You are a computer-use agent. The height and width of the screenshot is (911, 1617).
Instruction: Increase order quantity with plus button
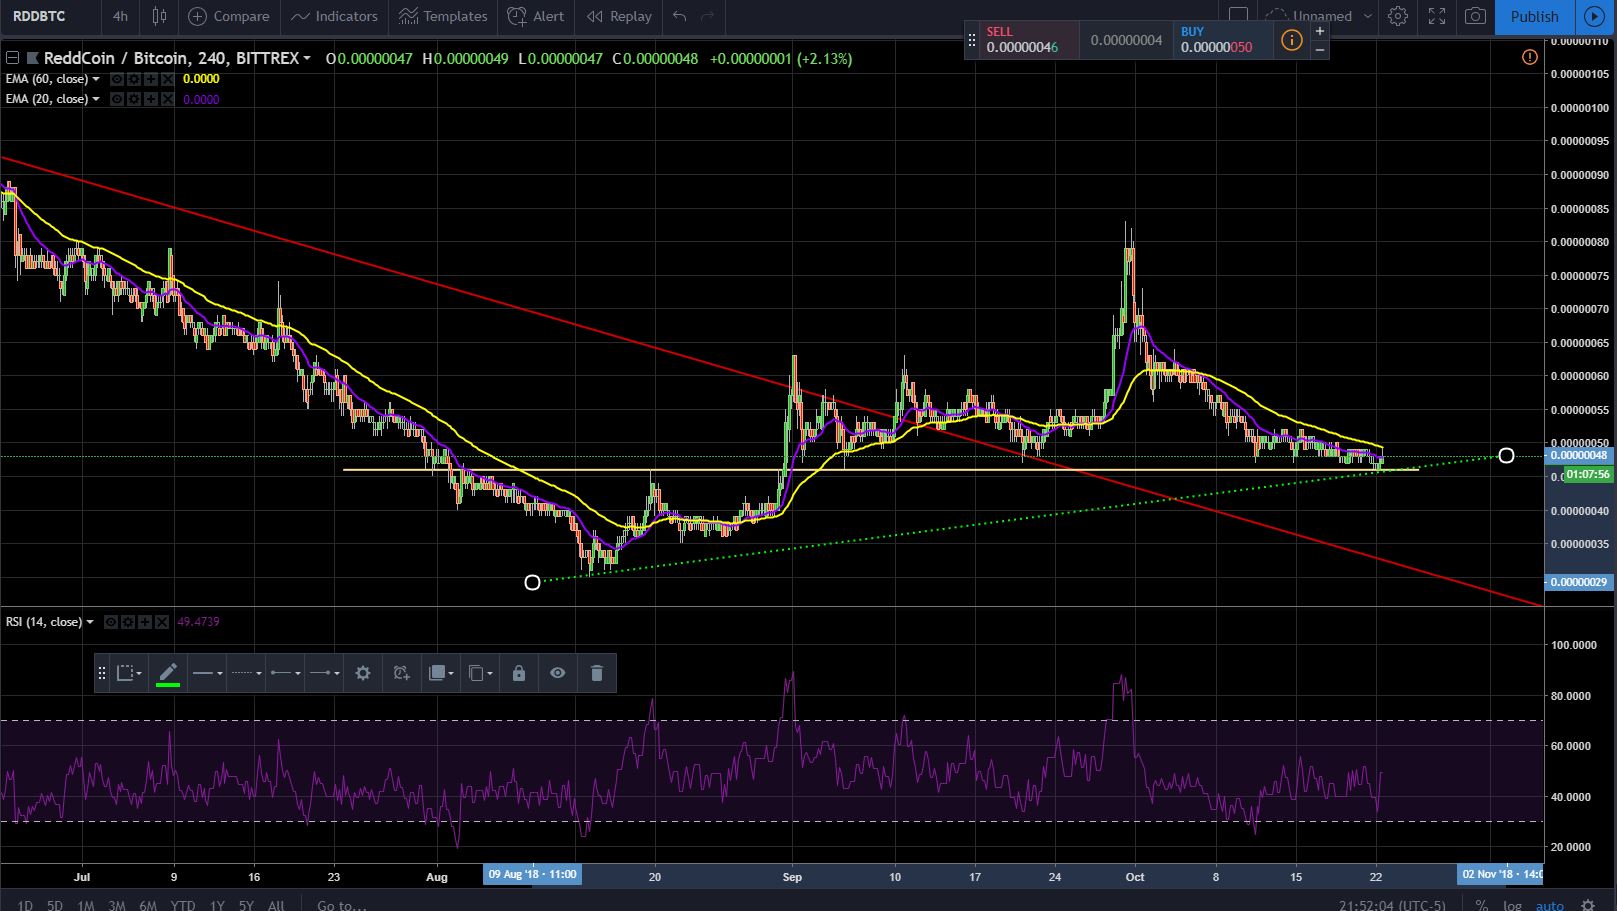1320,31
